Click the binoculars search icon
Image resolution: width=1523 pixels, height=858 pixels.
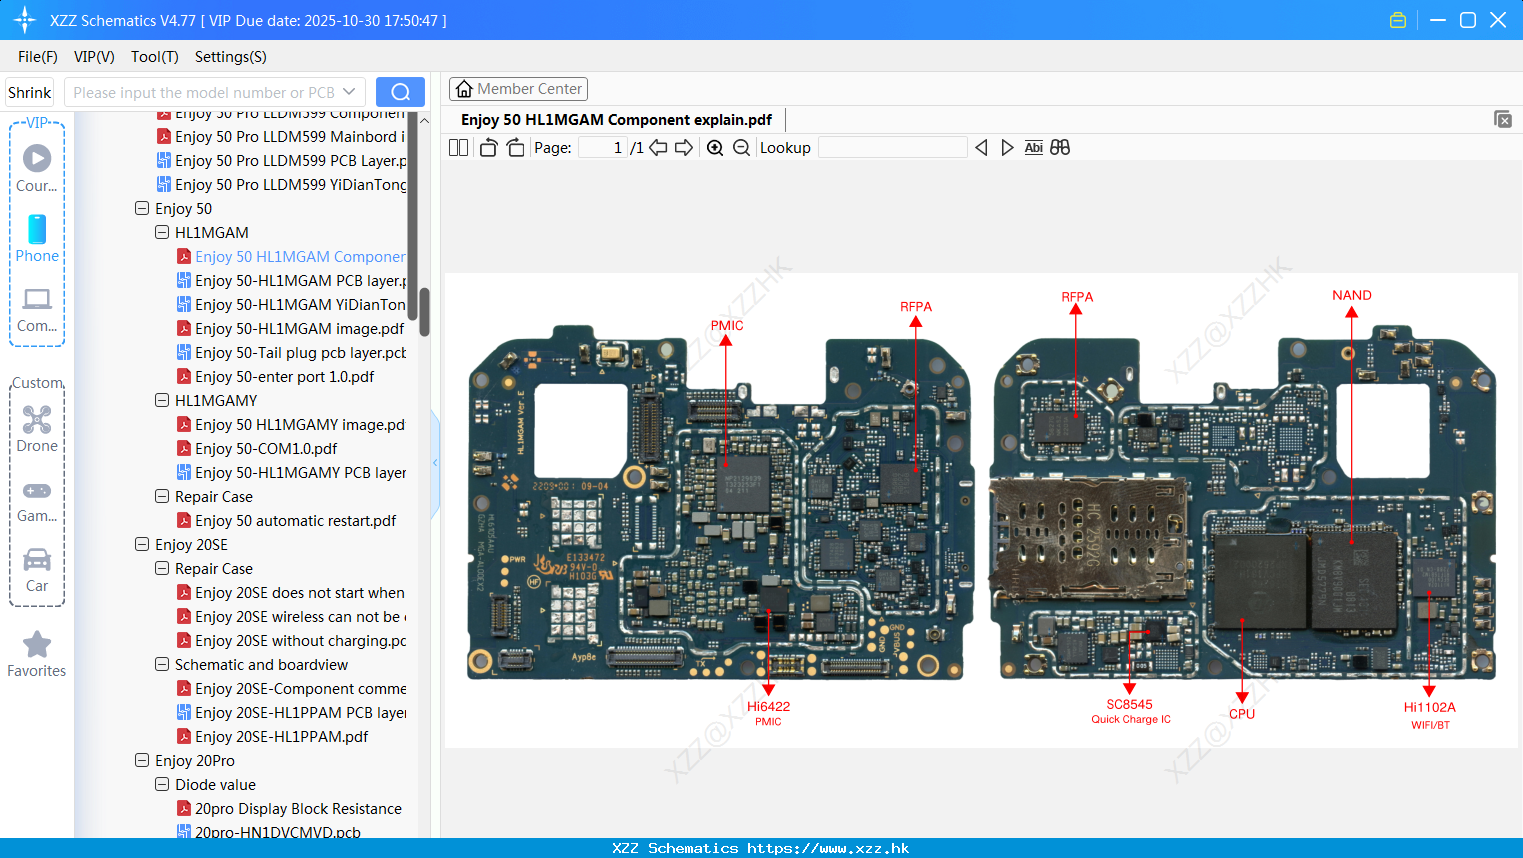click(x=1060, y=147)
